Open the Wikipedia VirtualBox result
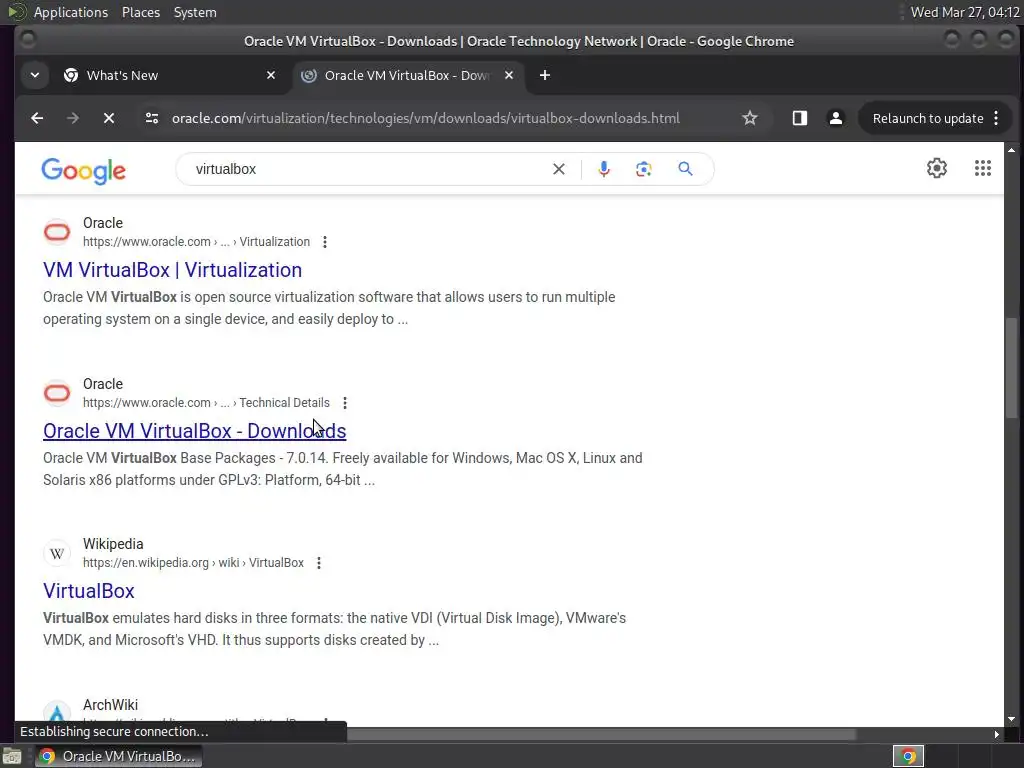This screenshot has width=1024, height=768. pos(89,591)
